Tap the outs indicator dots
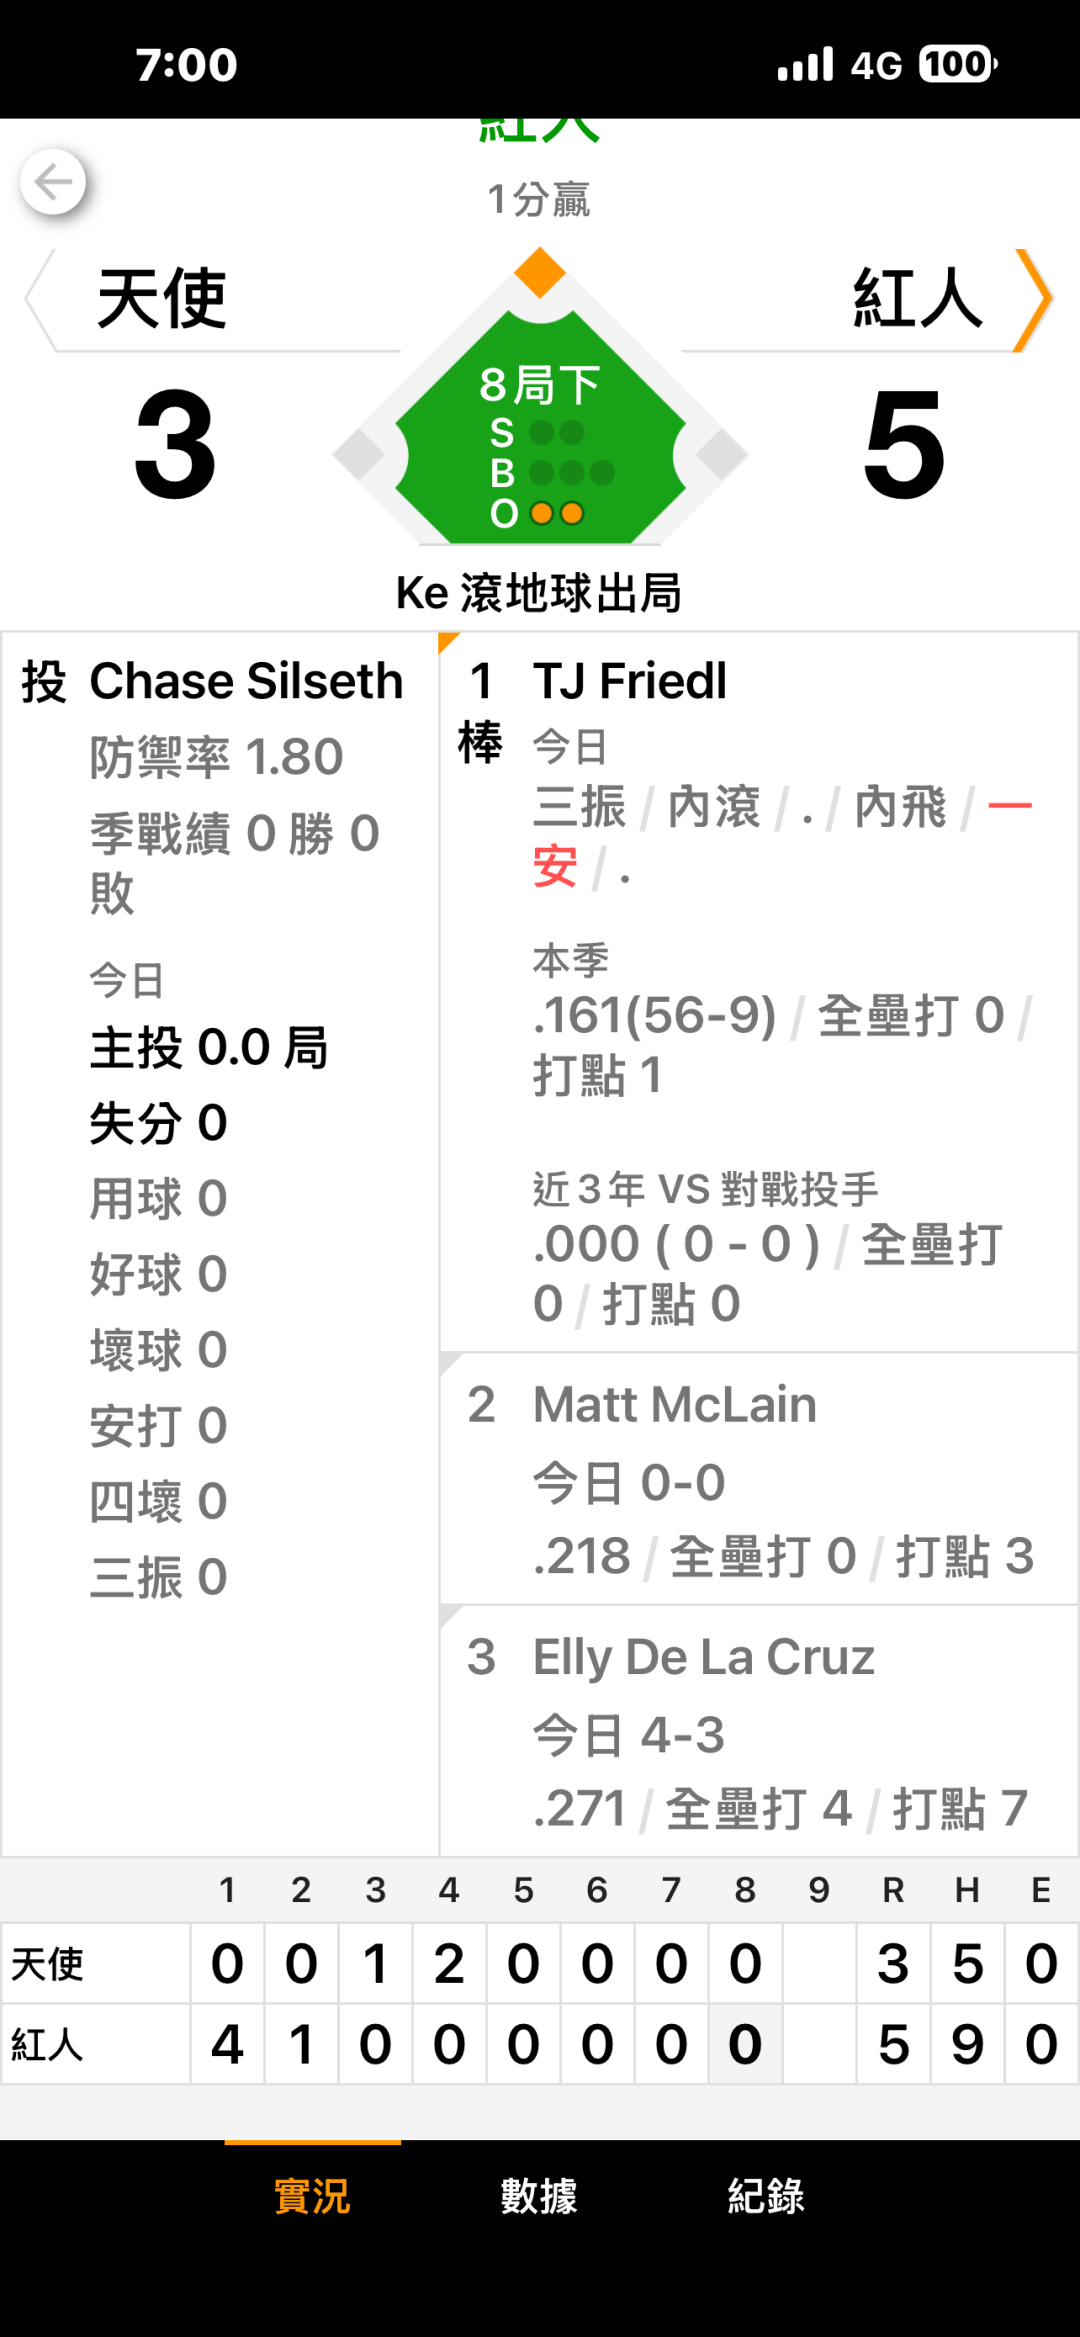 click(x=556, y=514)
